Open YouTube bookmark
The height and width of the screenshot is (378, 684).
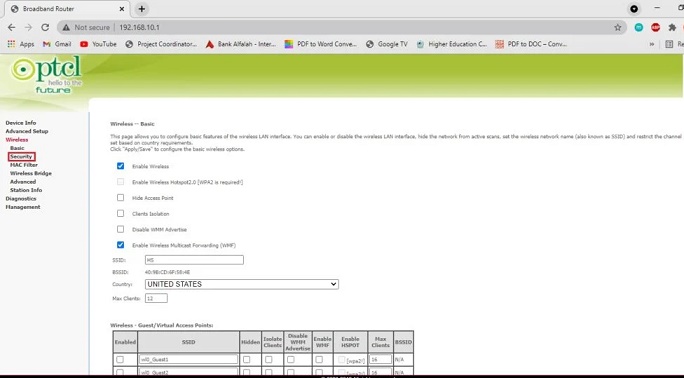point(98,44)
